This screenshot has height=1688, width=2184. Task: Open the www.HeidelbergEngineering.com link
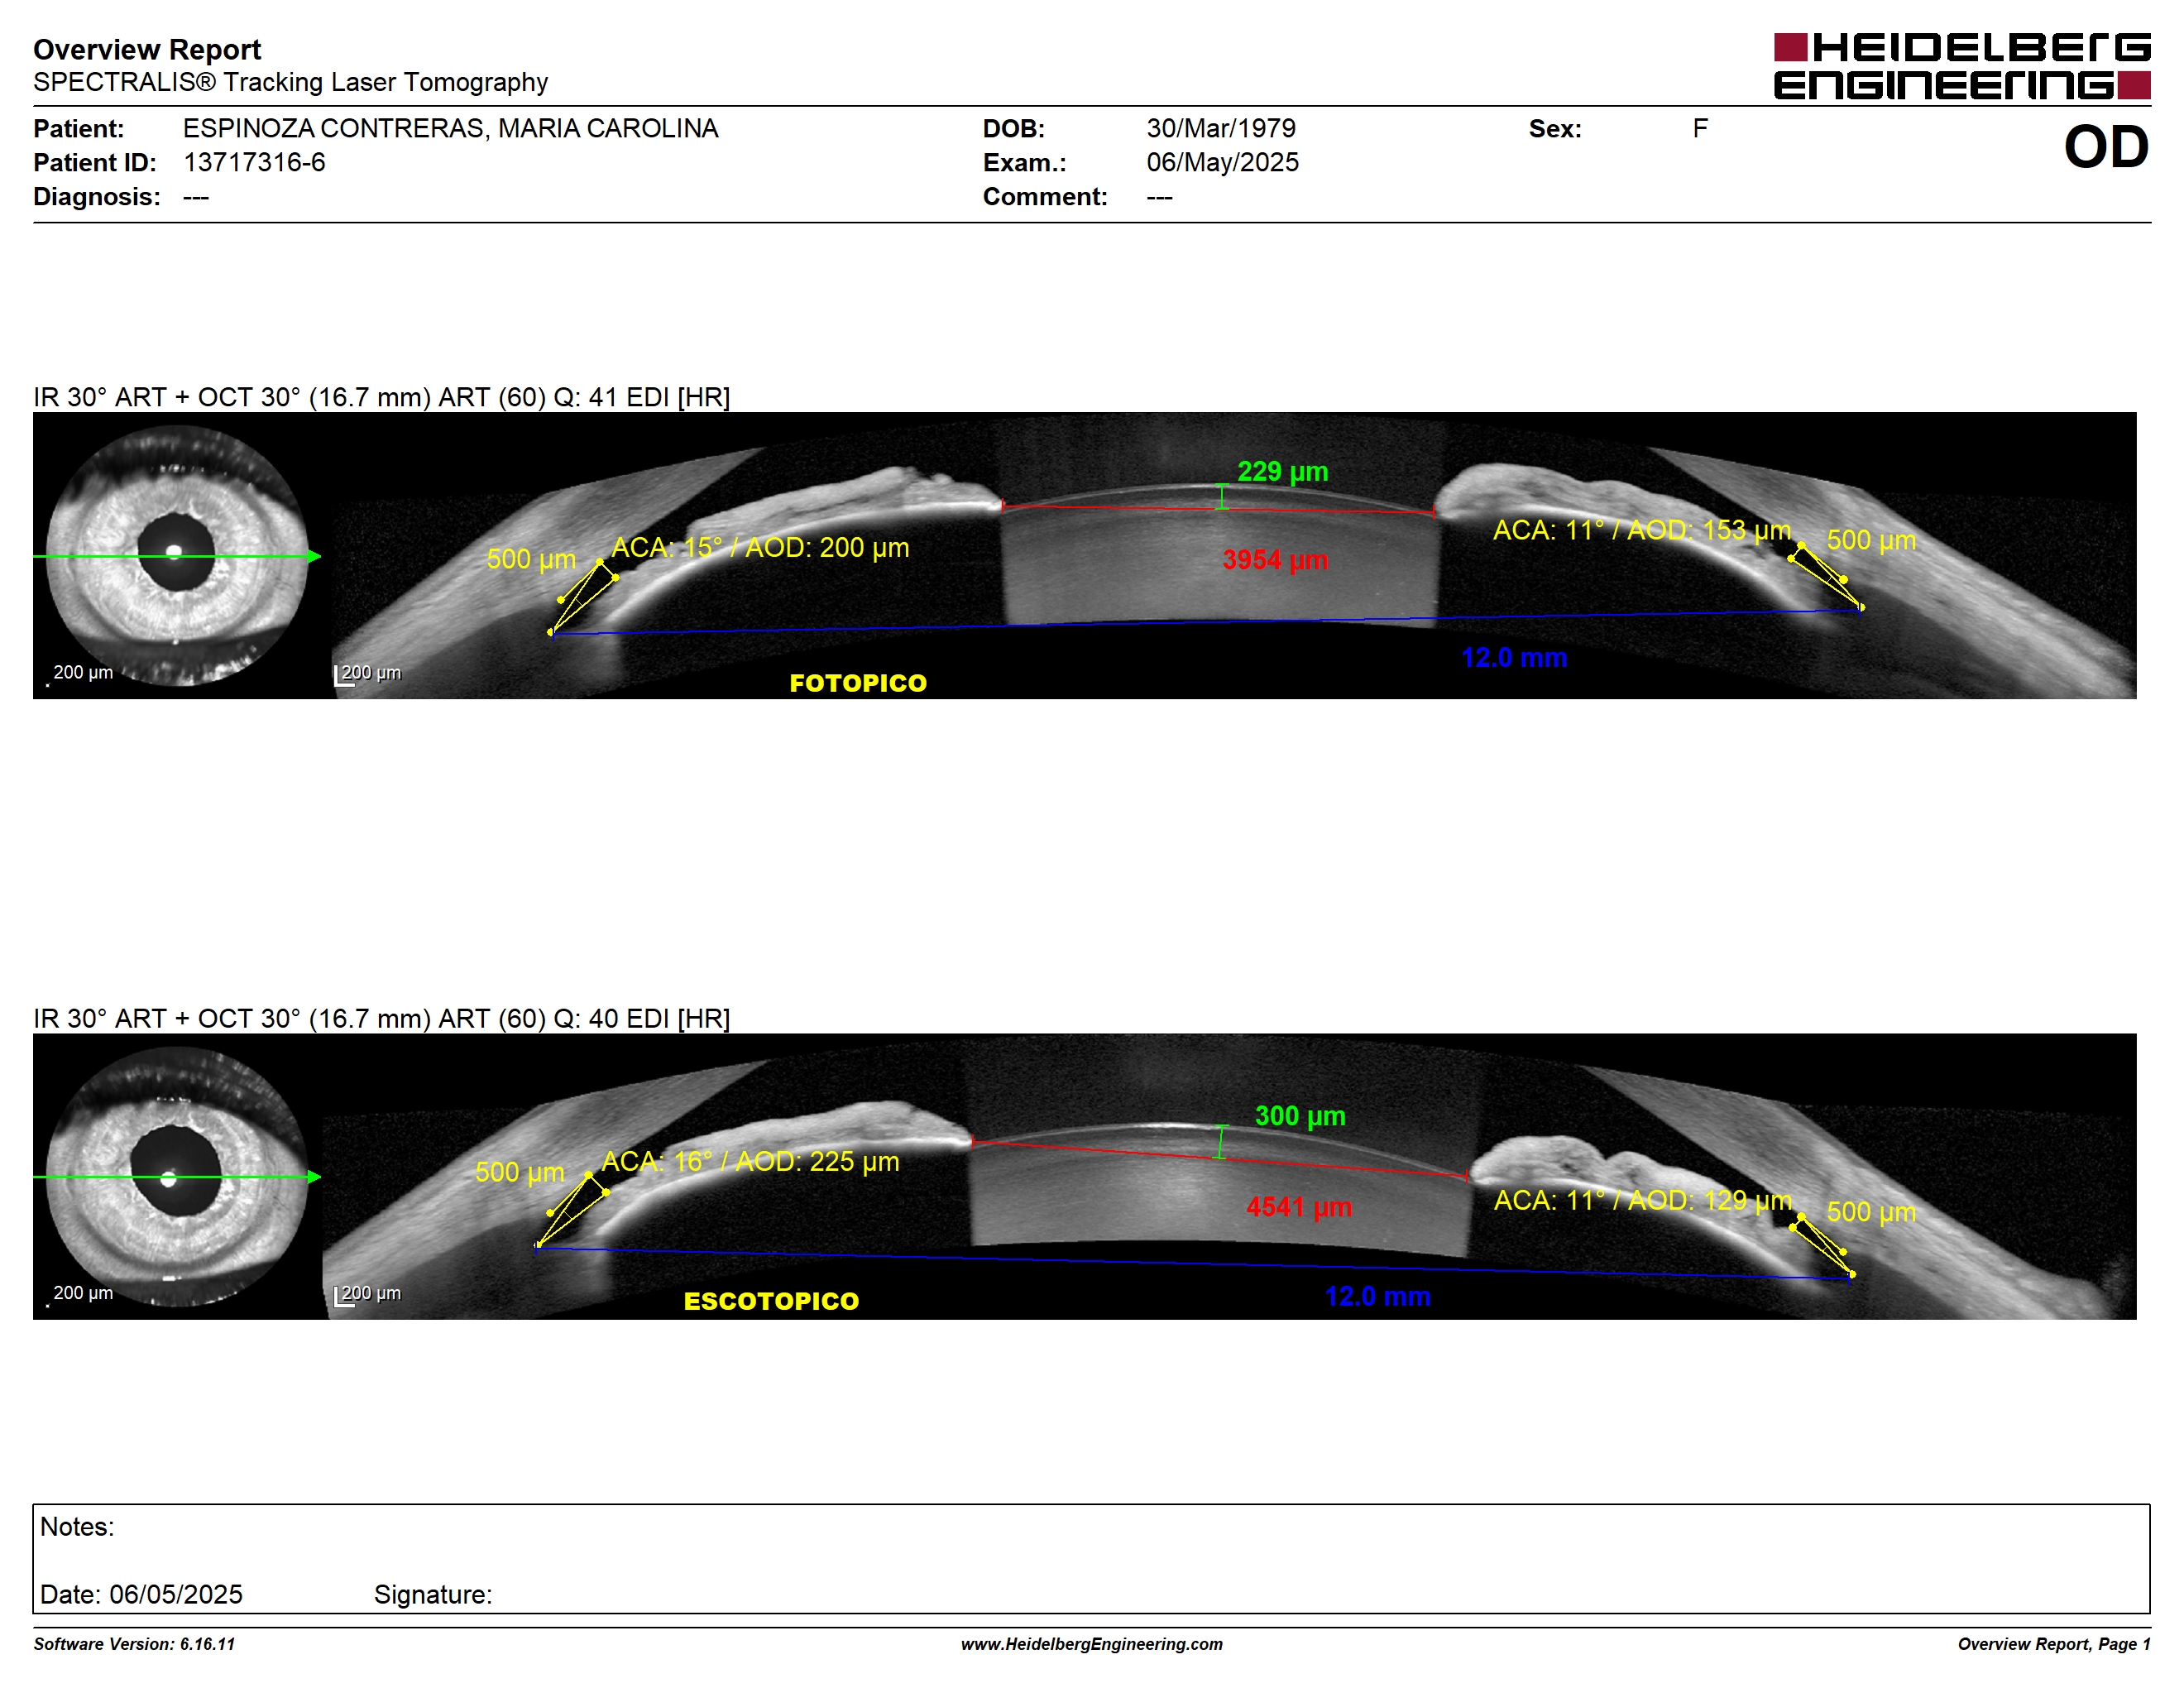pos(1092,1644)
